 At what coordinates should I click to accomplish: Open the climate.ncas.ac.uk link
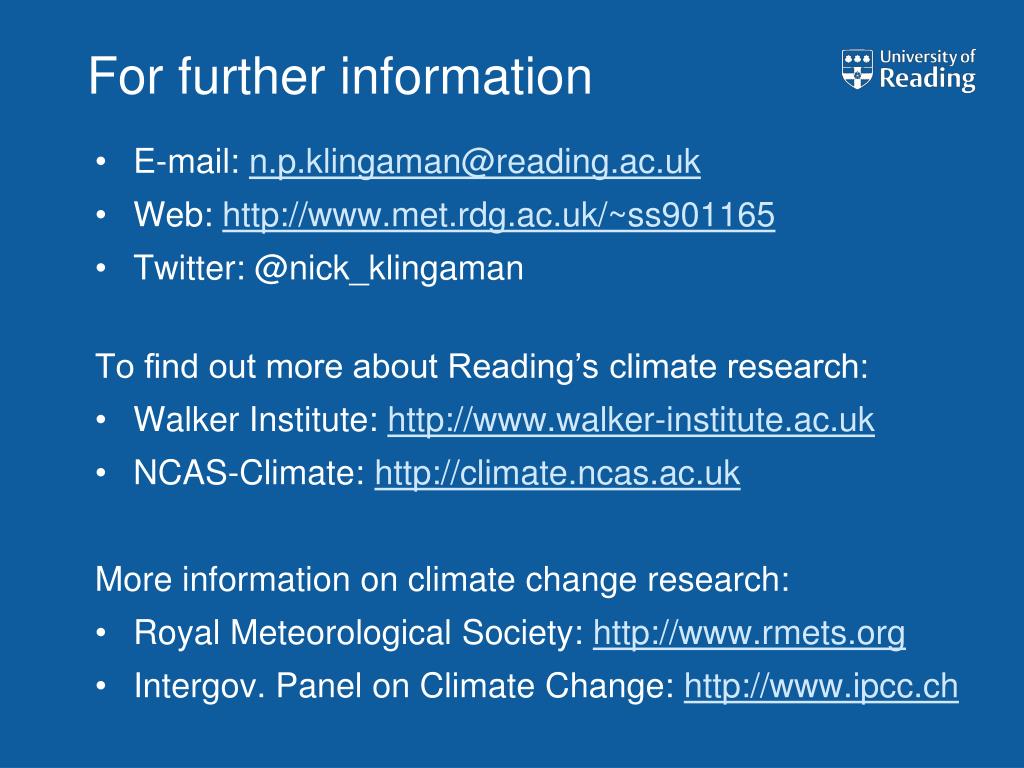click(558, 473)
